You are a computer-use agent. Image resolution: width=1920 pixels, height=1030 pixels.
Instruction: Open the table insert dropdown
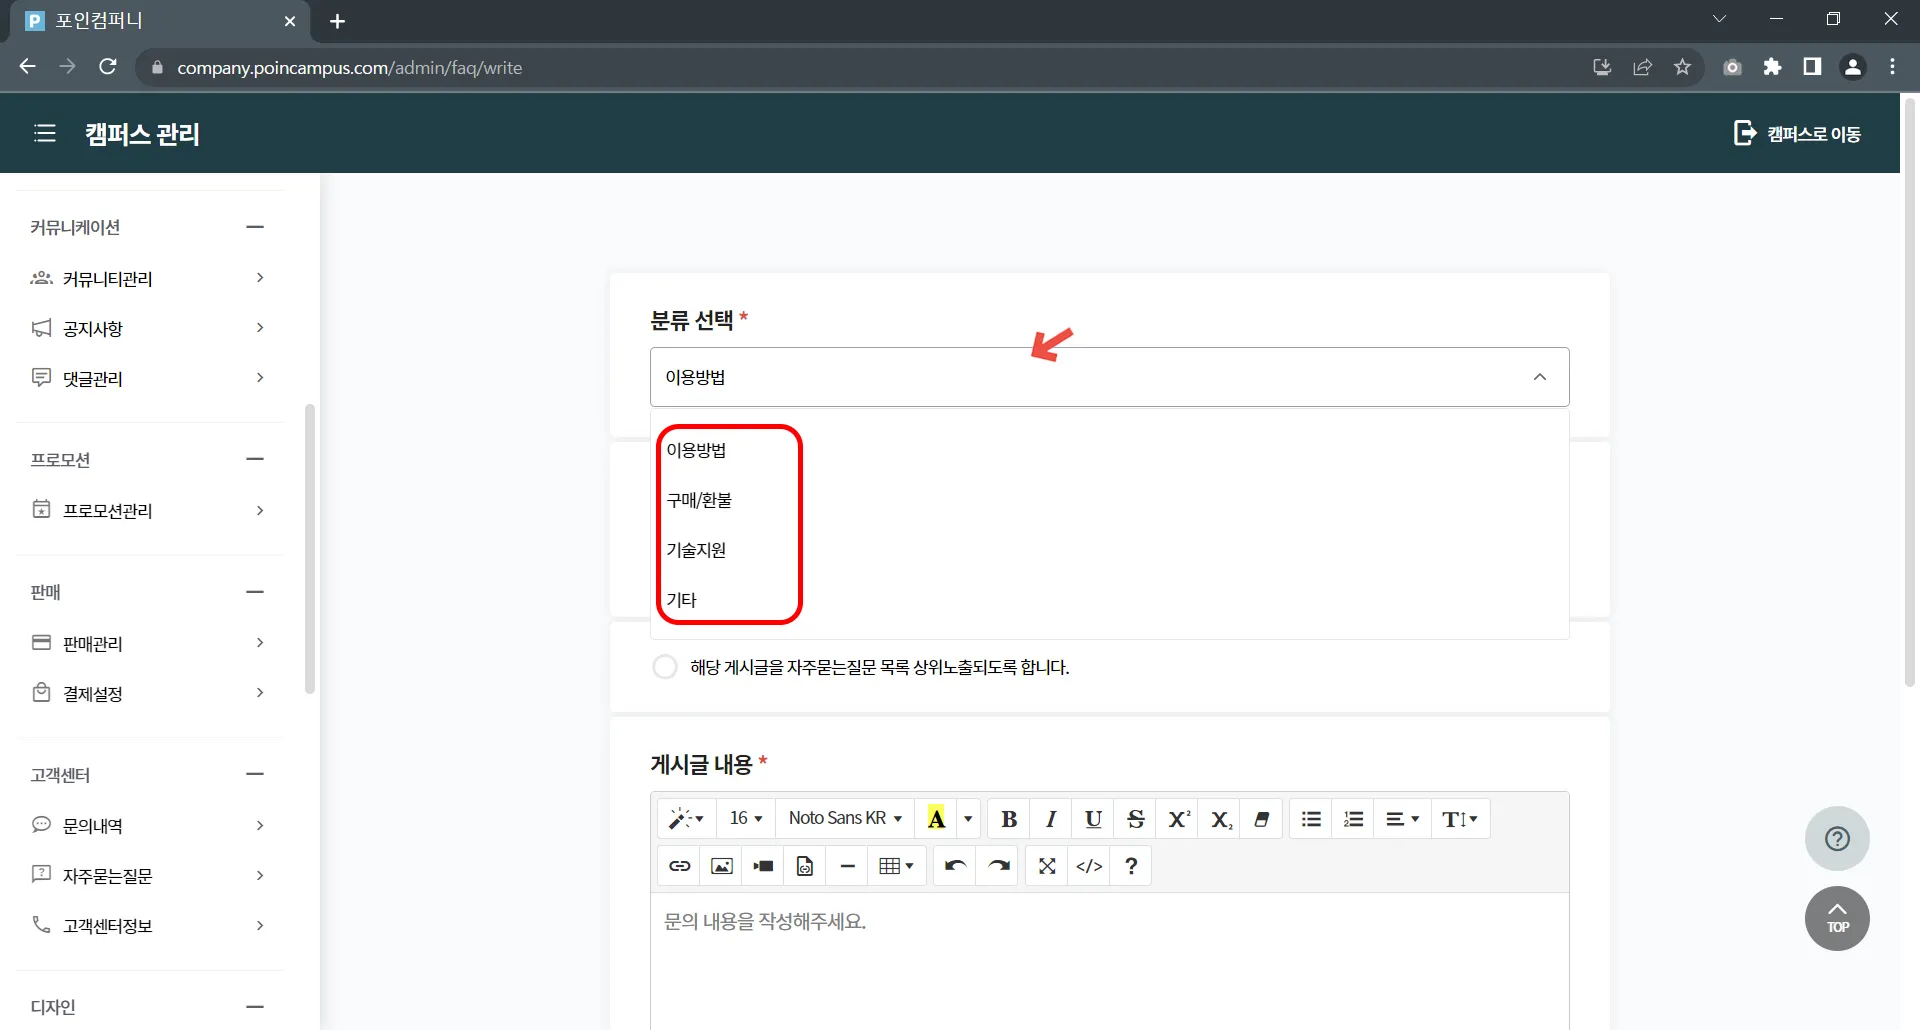point(896,866)
